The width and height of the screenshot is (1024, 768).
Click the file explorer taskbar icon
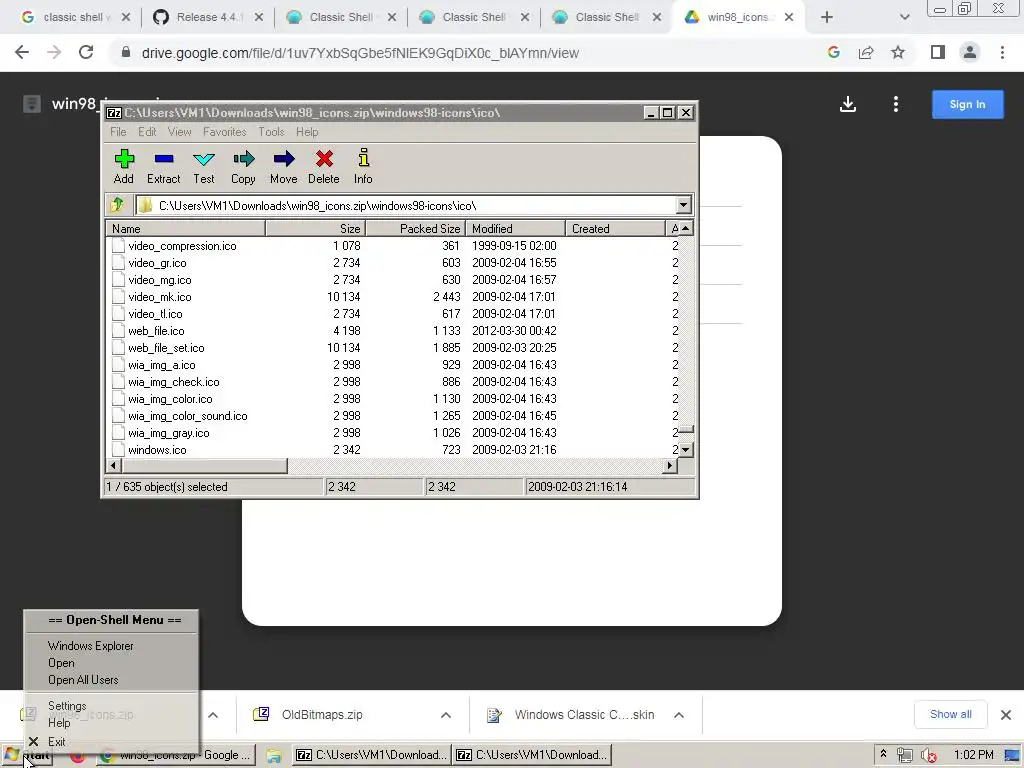point(274,756)
